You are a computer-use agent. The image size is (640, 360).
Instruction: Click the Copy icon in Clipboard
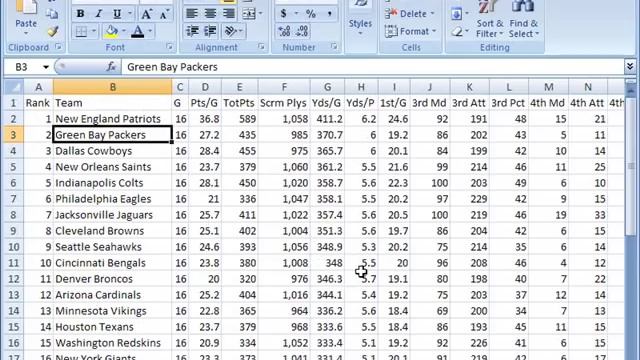click(x=52, y=14)
